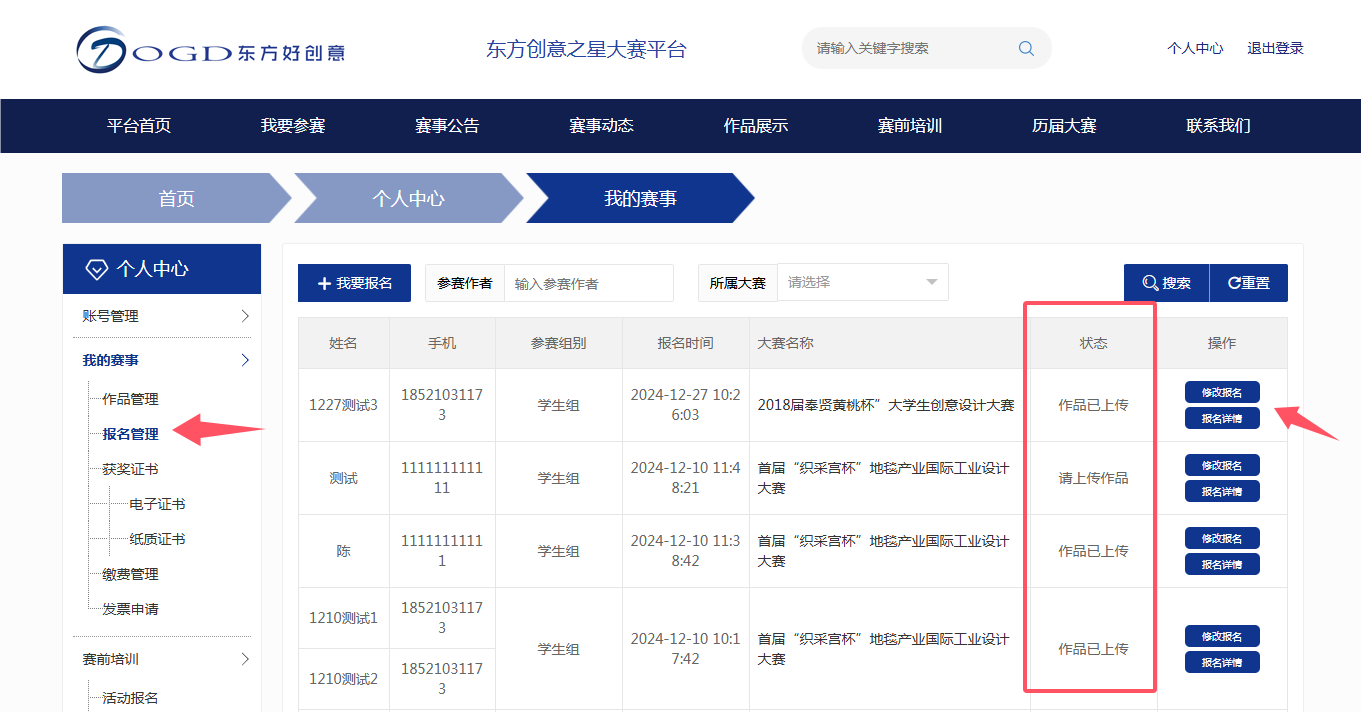Image resolution: width=1361 pixels, height=712 pixels.
Task: Click 退出登录 at the top right
Action: 1275,47
